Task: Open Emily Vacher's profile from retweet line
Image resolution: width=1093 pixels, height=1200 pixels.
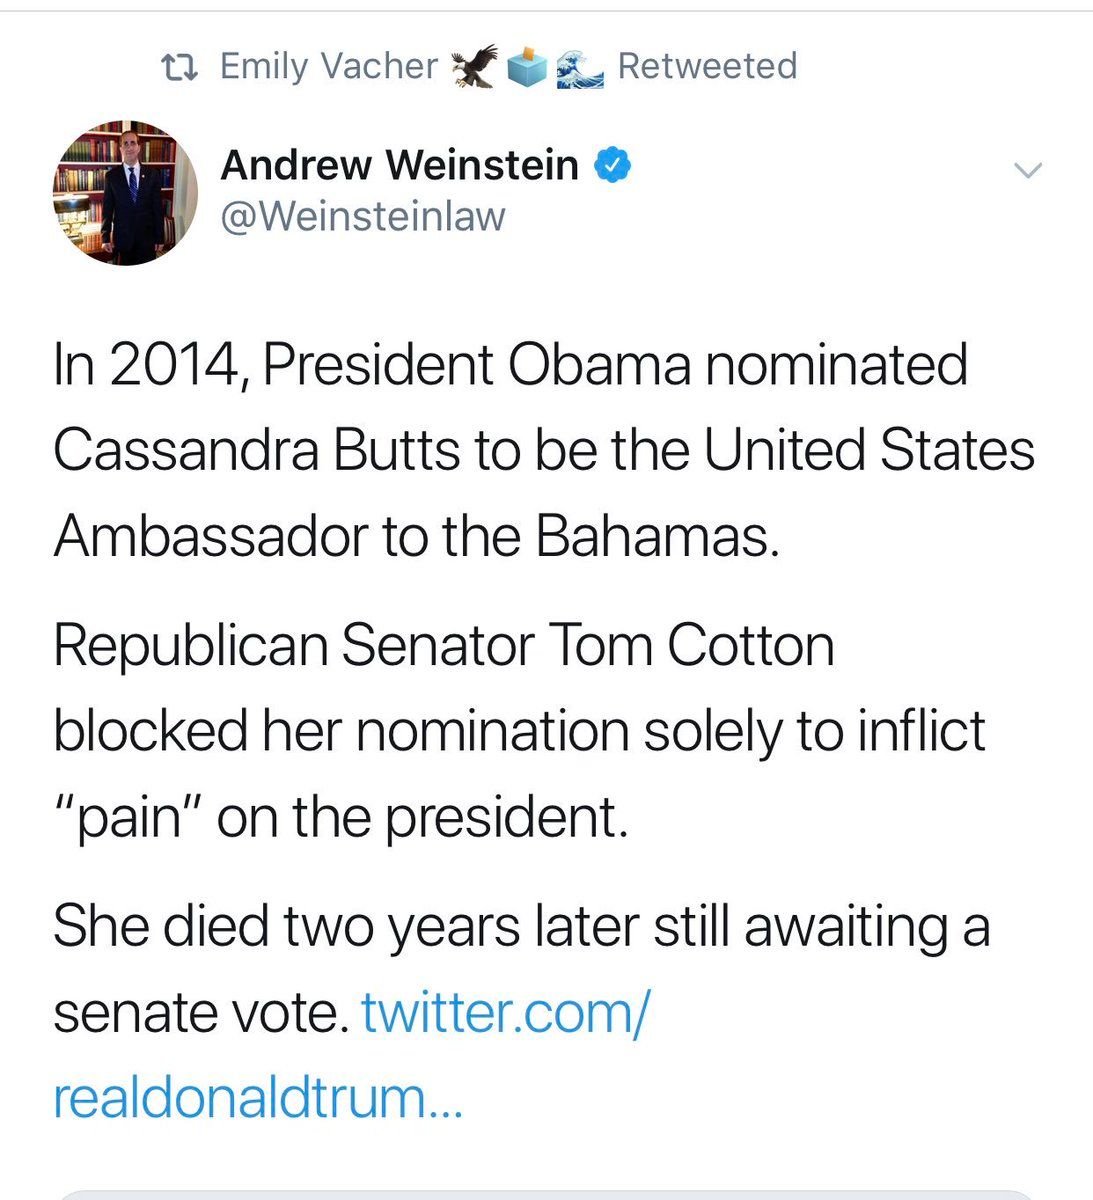Action: 328,67
